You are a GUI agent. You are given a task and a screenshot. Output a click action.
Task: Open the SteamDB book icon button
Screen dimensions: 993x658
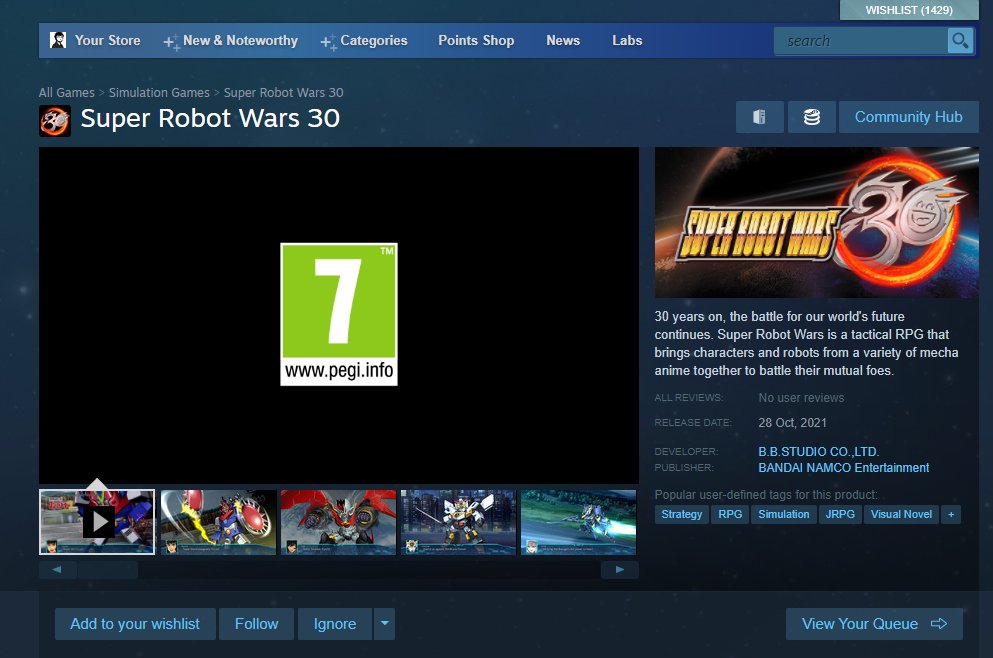tap(759, 117)
